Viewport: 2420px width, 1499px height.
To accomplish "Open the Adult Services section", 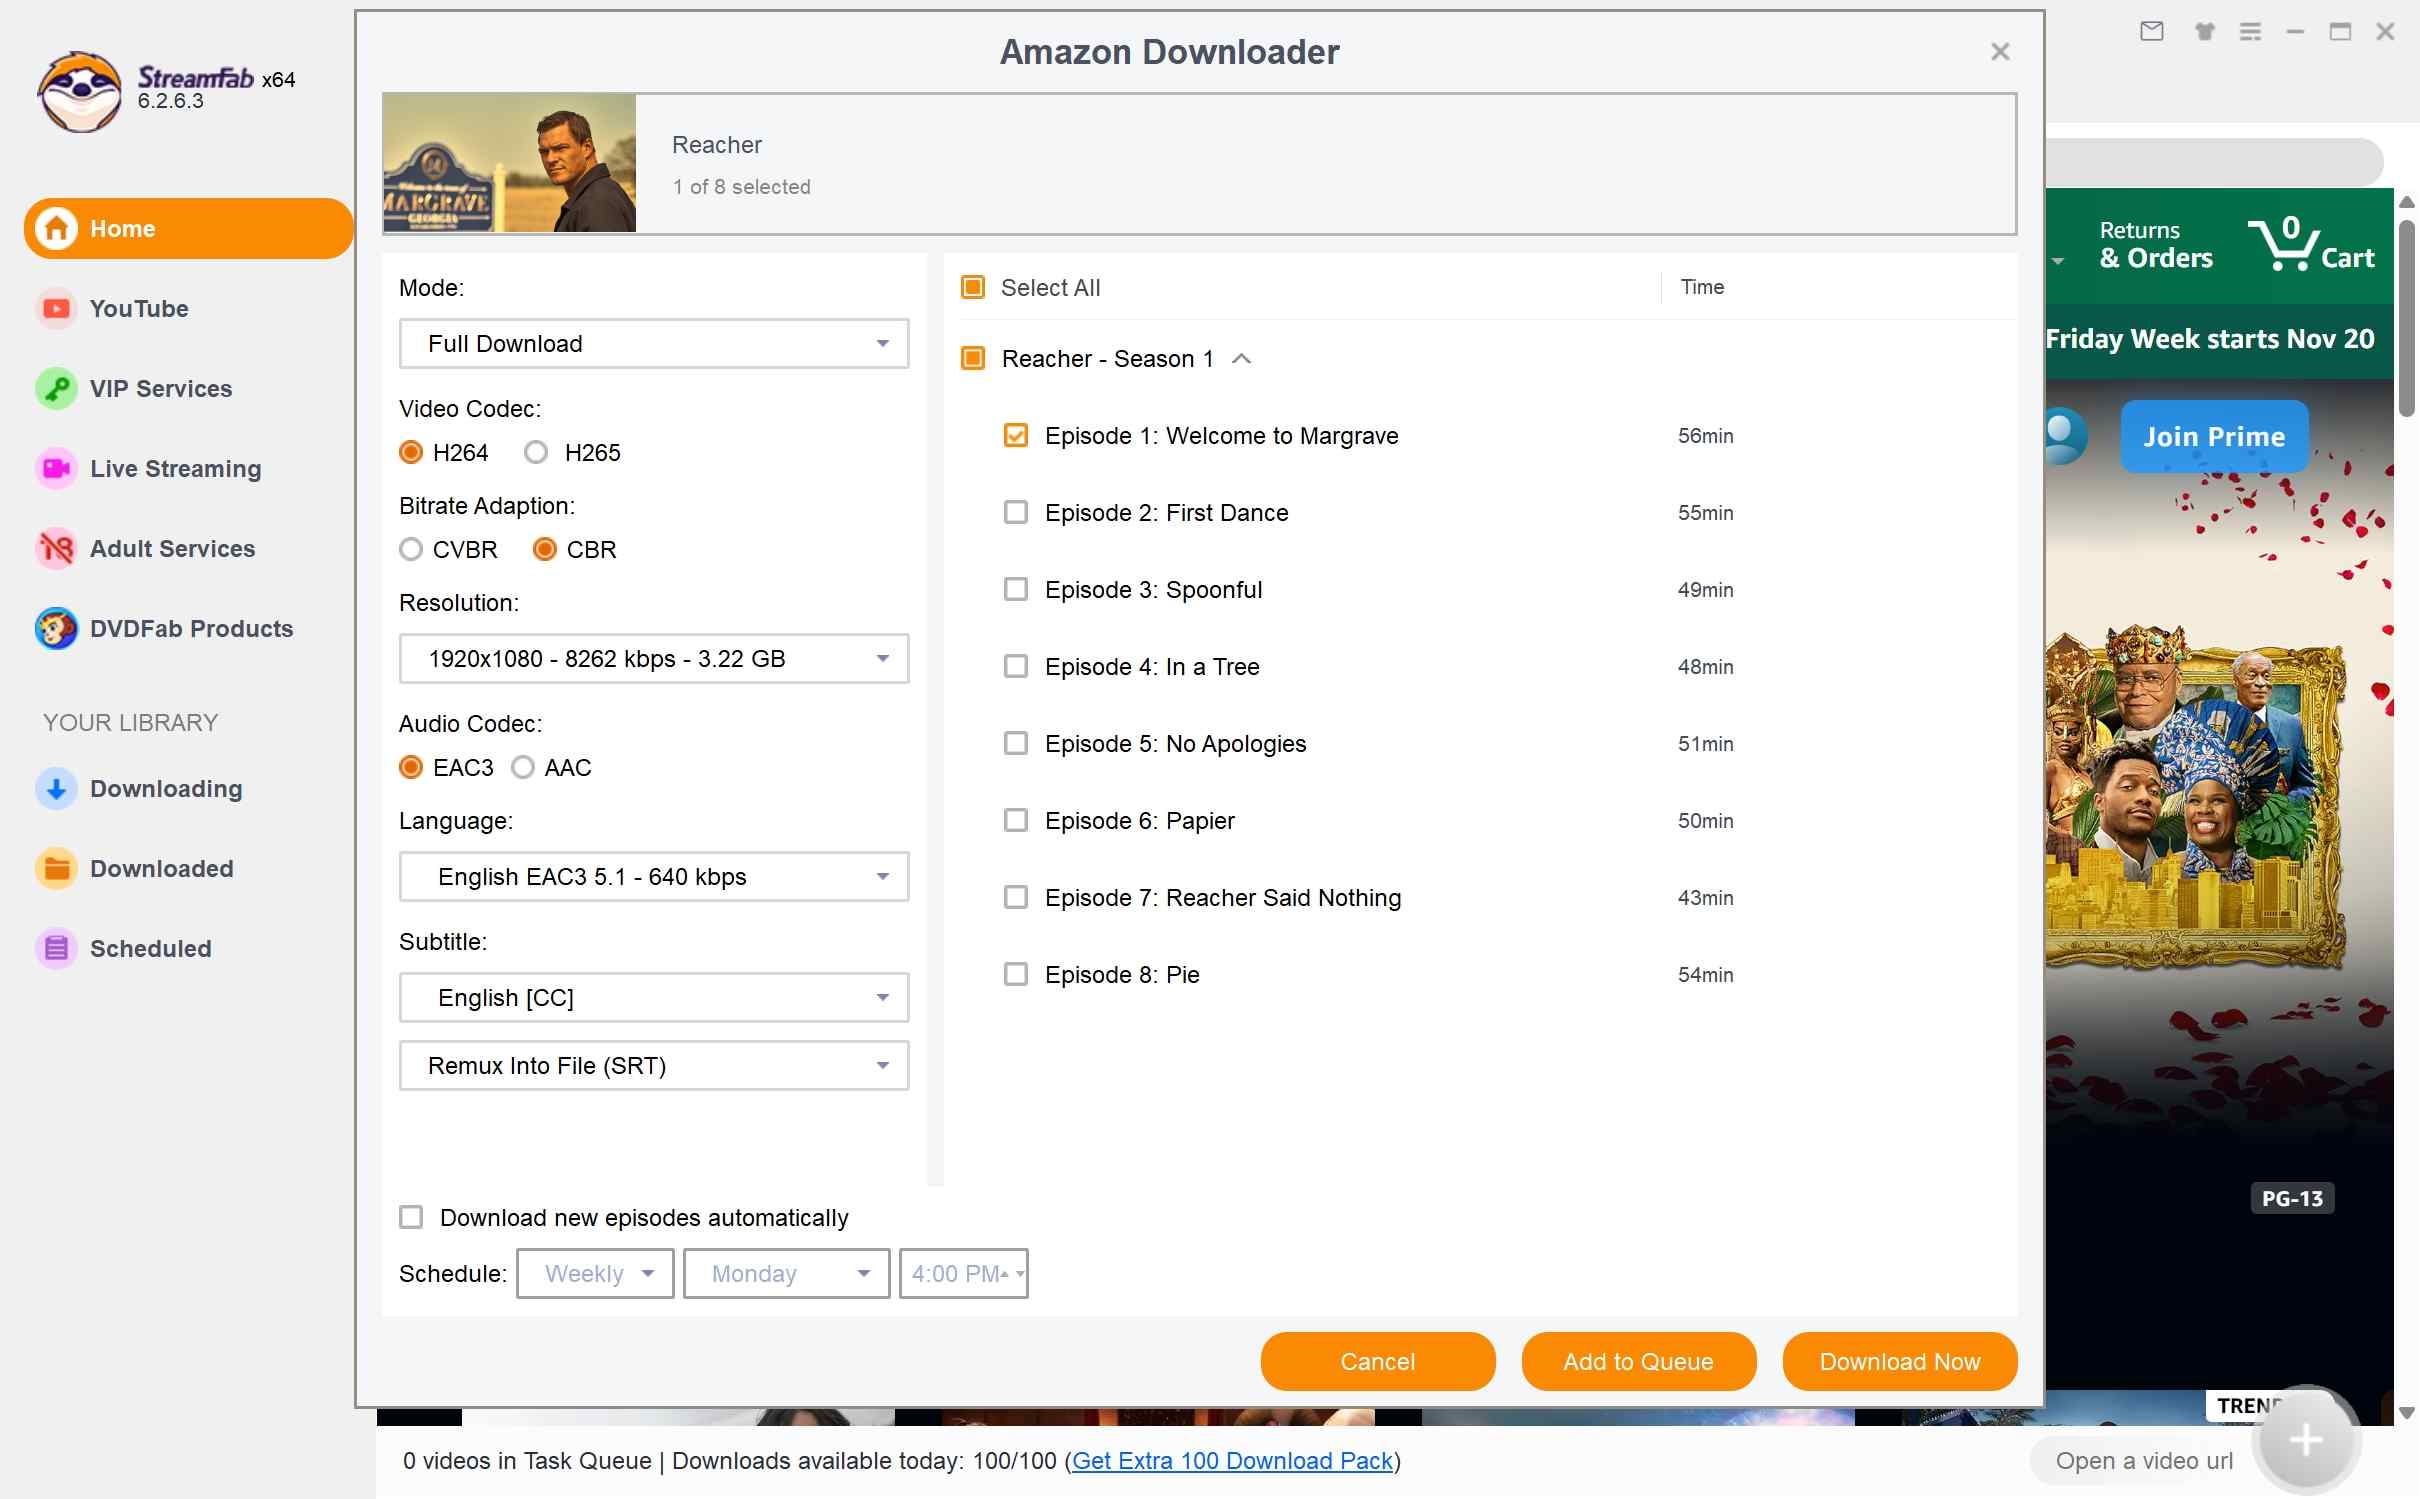I will [x=172, y=548].
